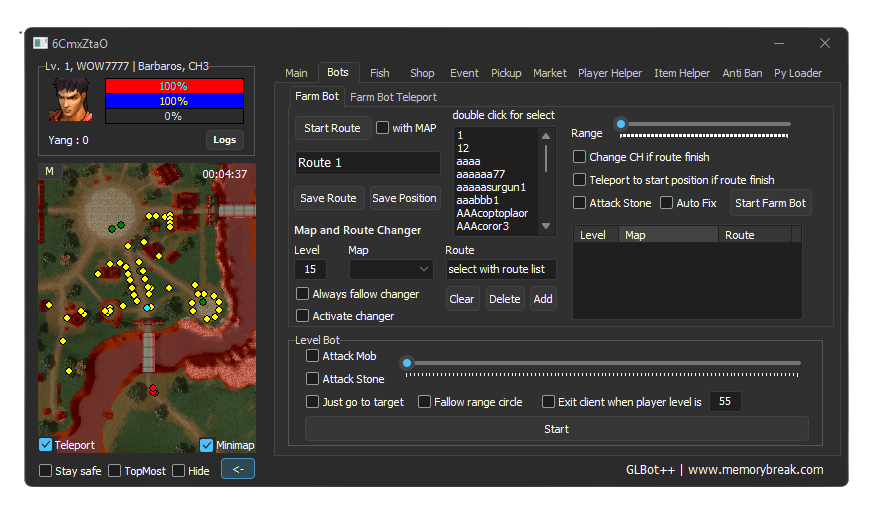This screenshot has width=879, height=508.
Task: Open the Player Helper tab
Action: (x=610, y=73)
